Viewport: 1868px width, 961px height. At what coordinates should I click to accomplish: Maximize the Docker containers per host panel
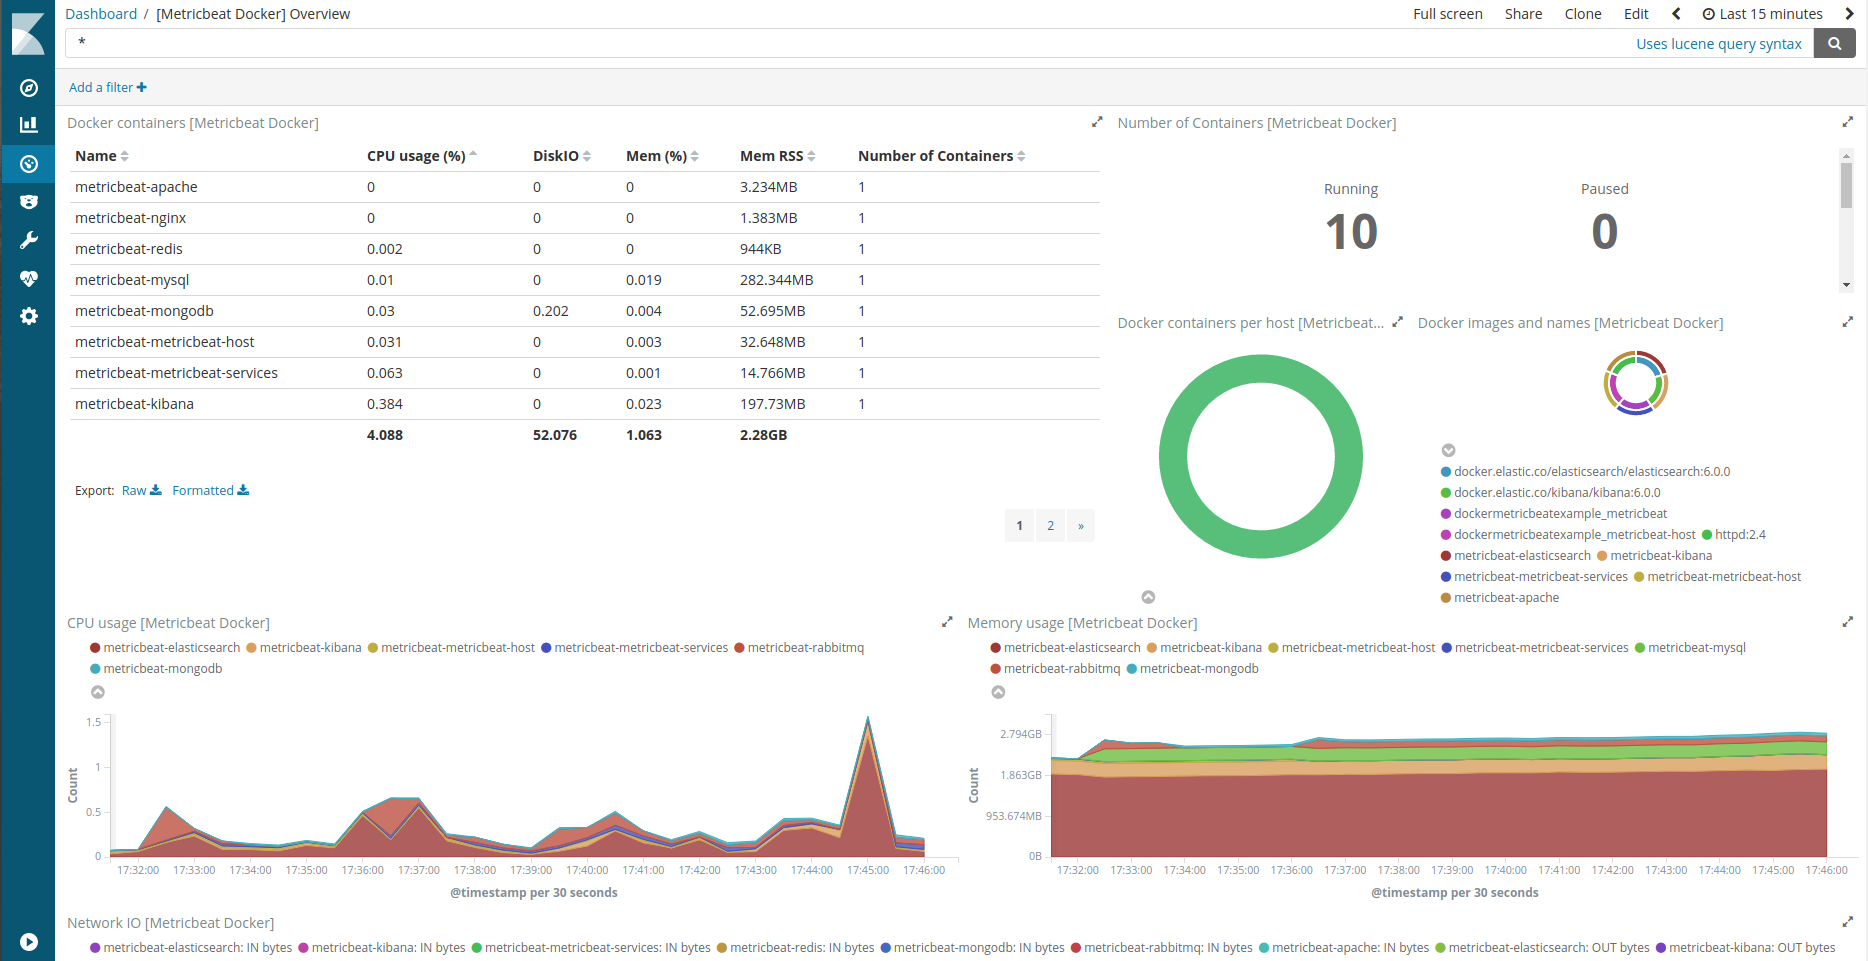1397,322
